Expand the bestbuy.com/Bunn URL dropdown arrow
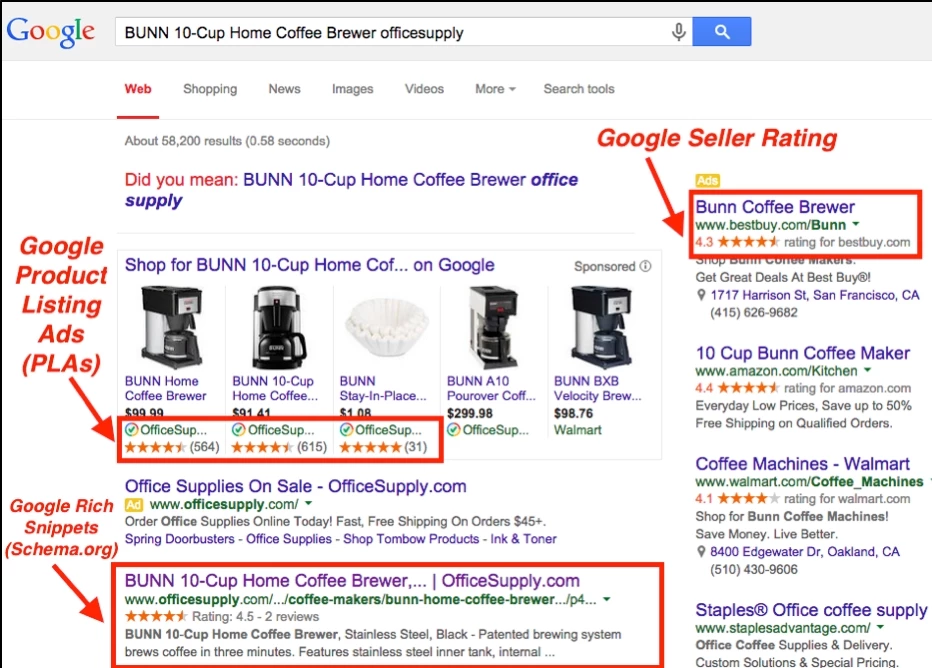 (x=856, y=226)
